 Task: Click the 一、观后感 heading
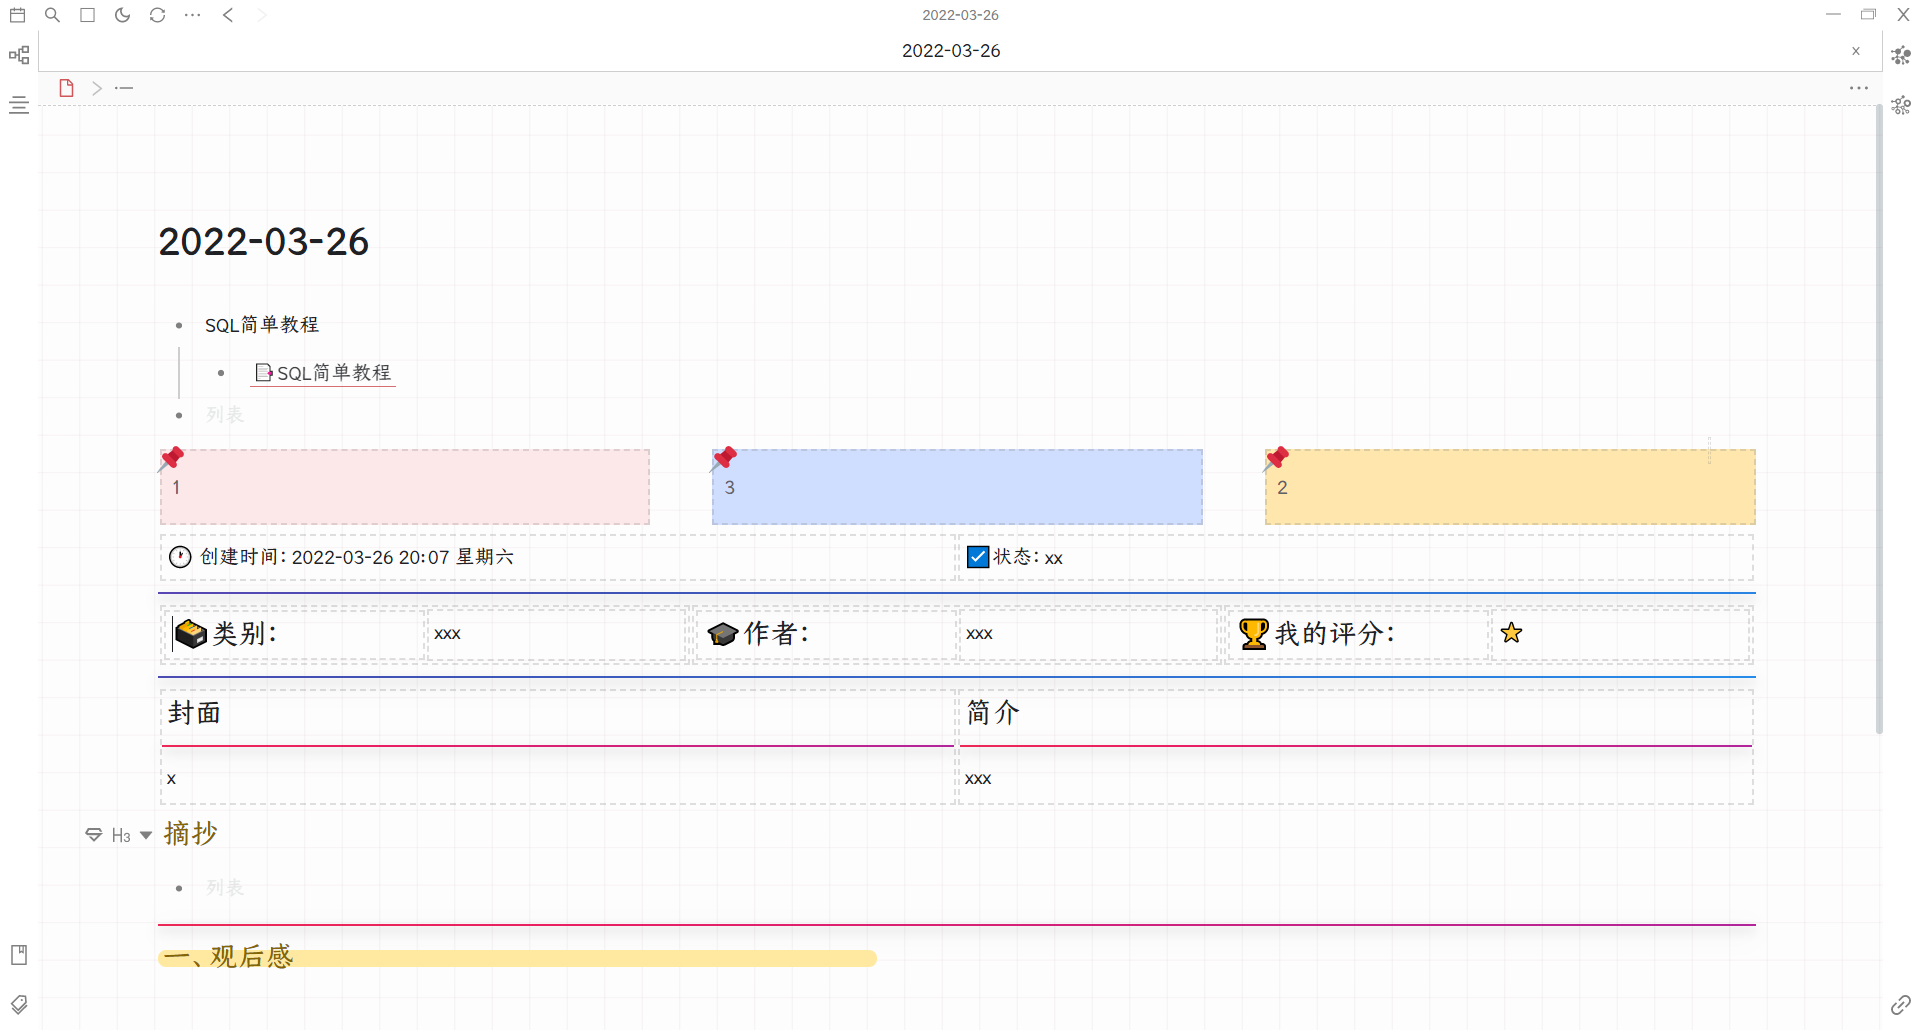pyautogui.click(x=228, y=957)
